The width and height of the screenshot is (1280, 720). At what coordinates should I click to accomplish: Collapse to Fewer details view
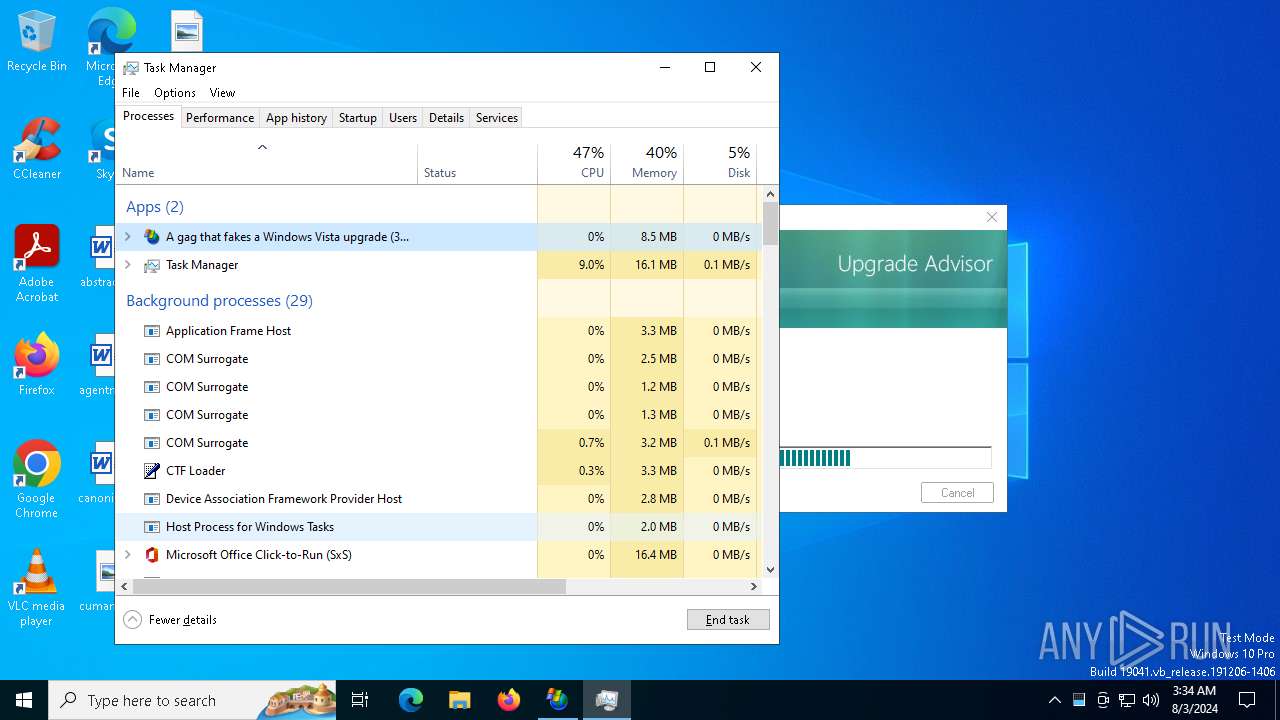point(170,620)
